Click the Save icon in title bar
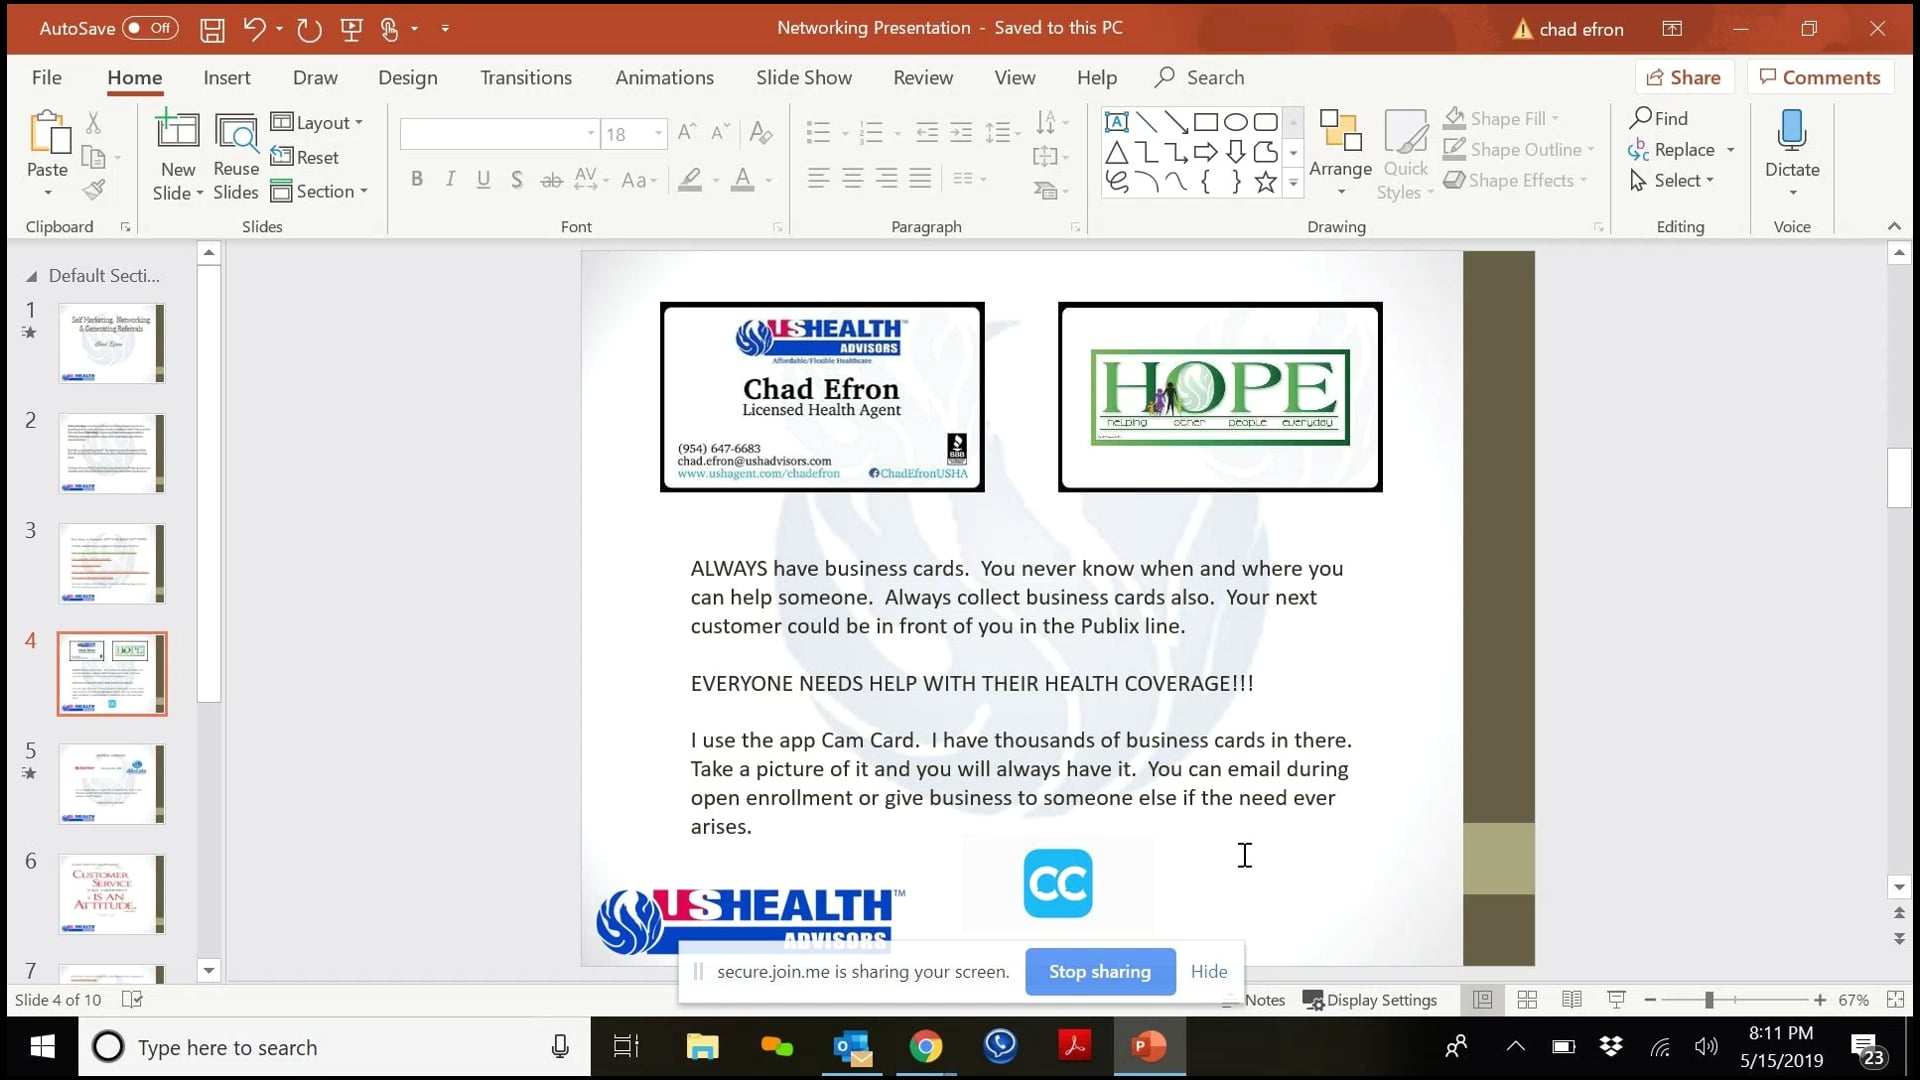The width and height of the screenshot is (1920, 1080). pyautogui.click(x=212, y=29)
